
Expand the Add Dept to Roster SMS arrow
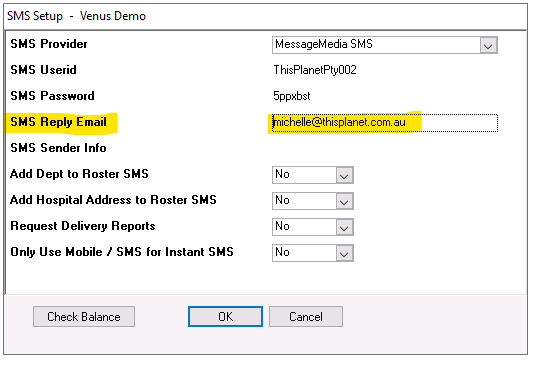click(x=344, y=175)
